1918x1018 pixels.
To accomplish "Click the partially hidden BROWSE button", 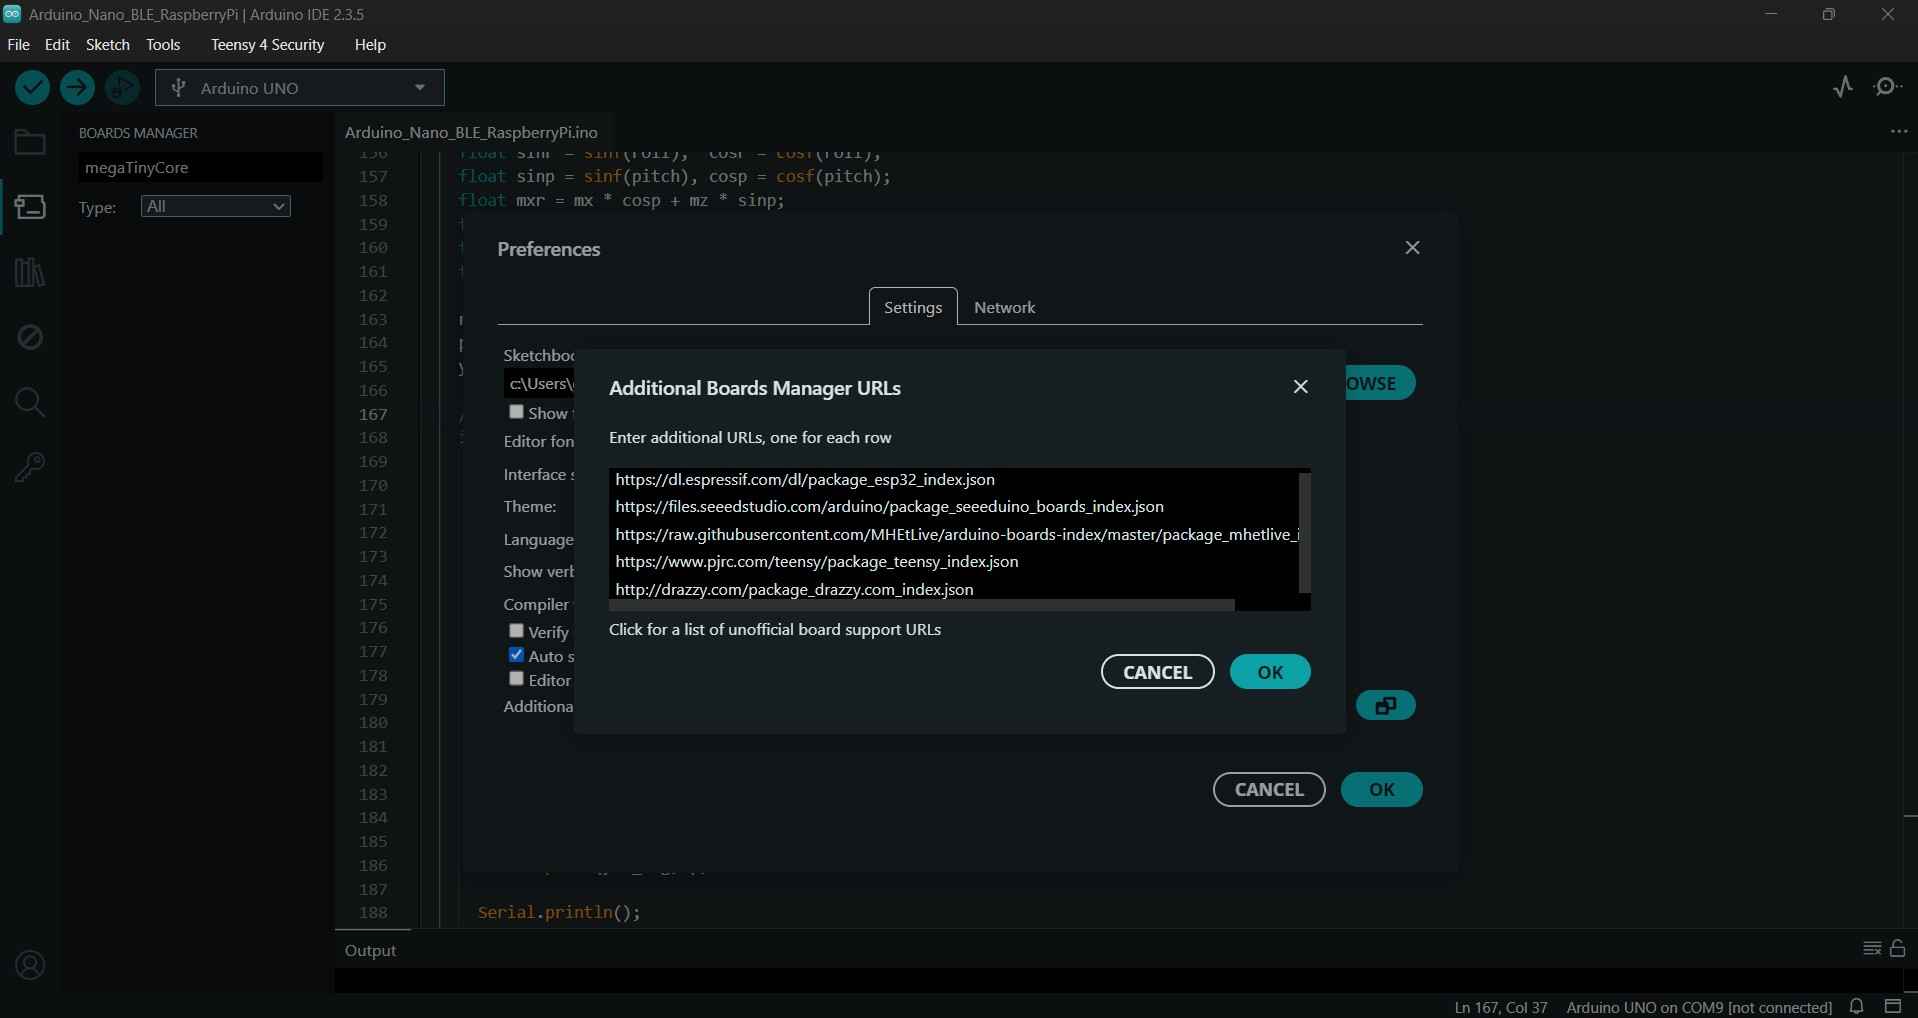I will tap(1380, 383).
